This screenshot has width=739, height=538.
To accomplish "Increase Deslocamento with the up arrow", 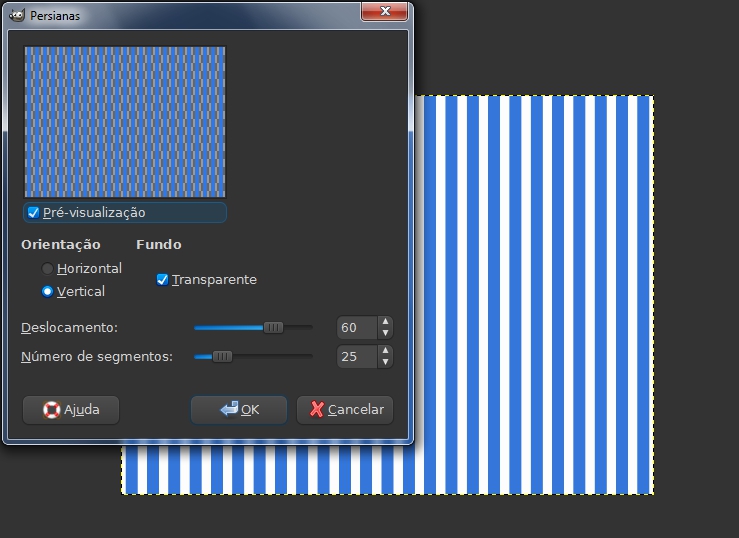I will tap(385, 322).
